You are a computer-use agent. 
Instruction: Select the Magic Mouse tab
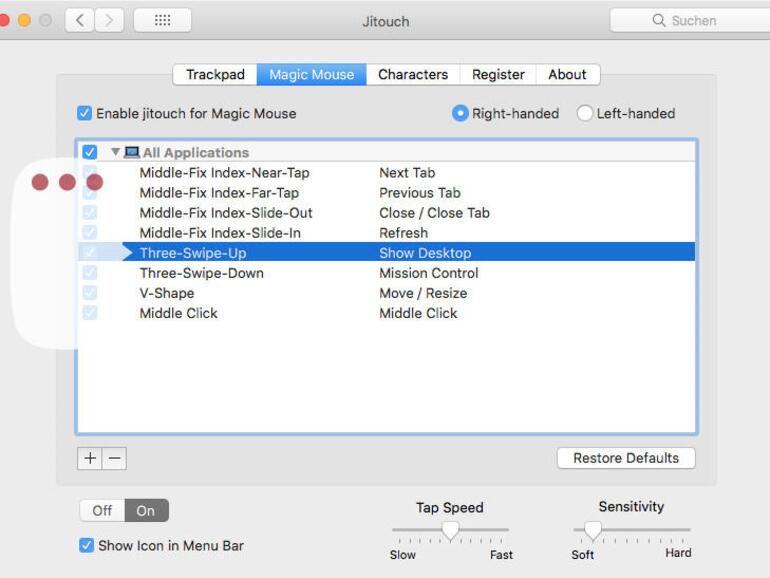point(311,75)
